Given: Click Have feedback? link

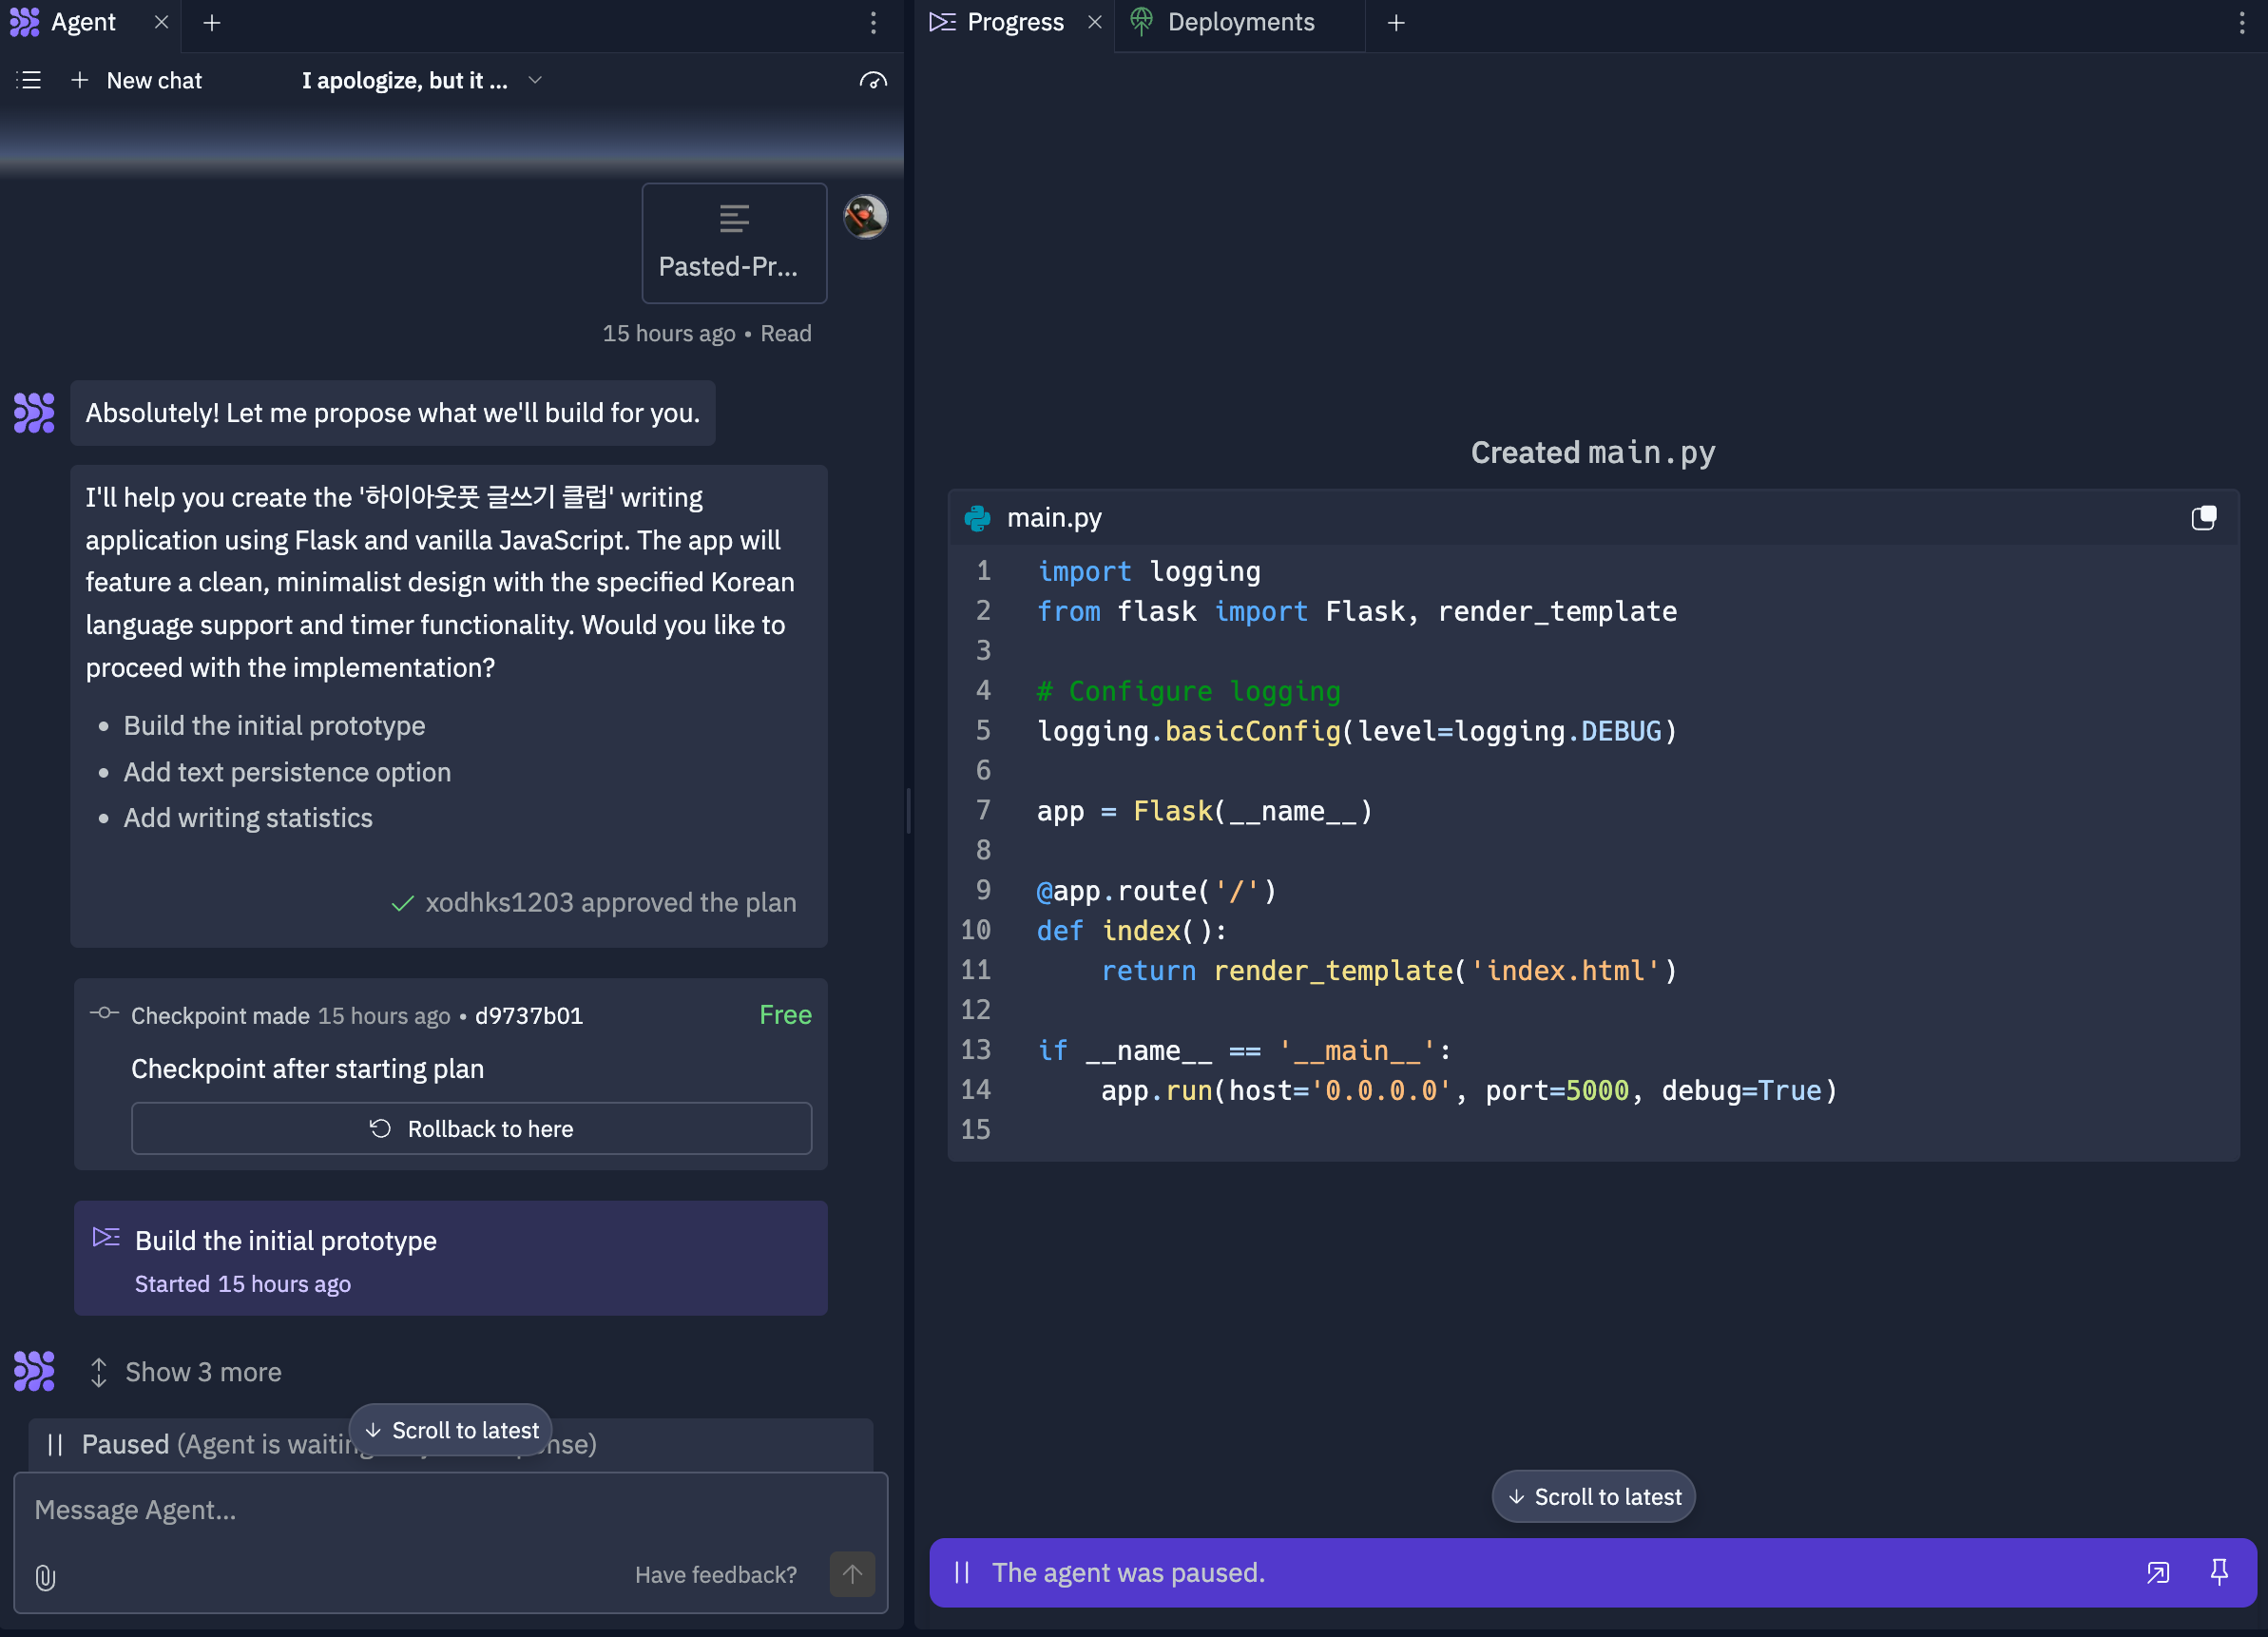Looking at the screenshot, I should (716, 1574).
